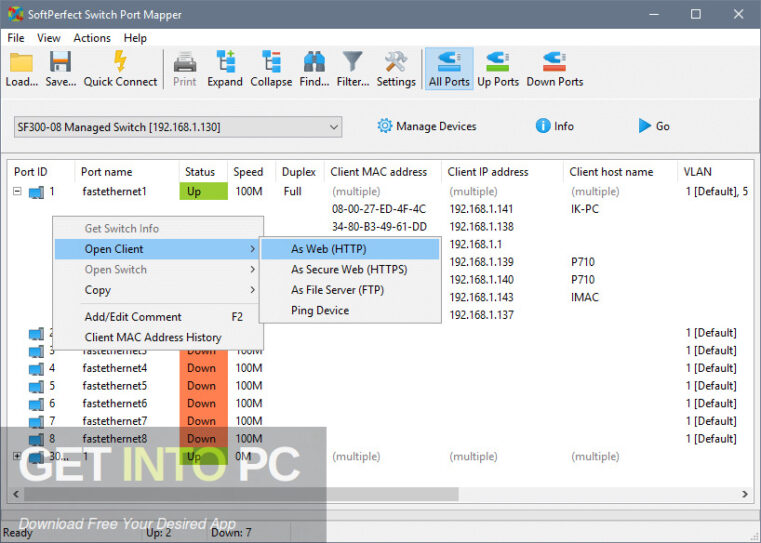Select Ping Device from submenu

350,310
